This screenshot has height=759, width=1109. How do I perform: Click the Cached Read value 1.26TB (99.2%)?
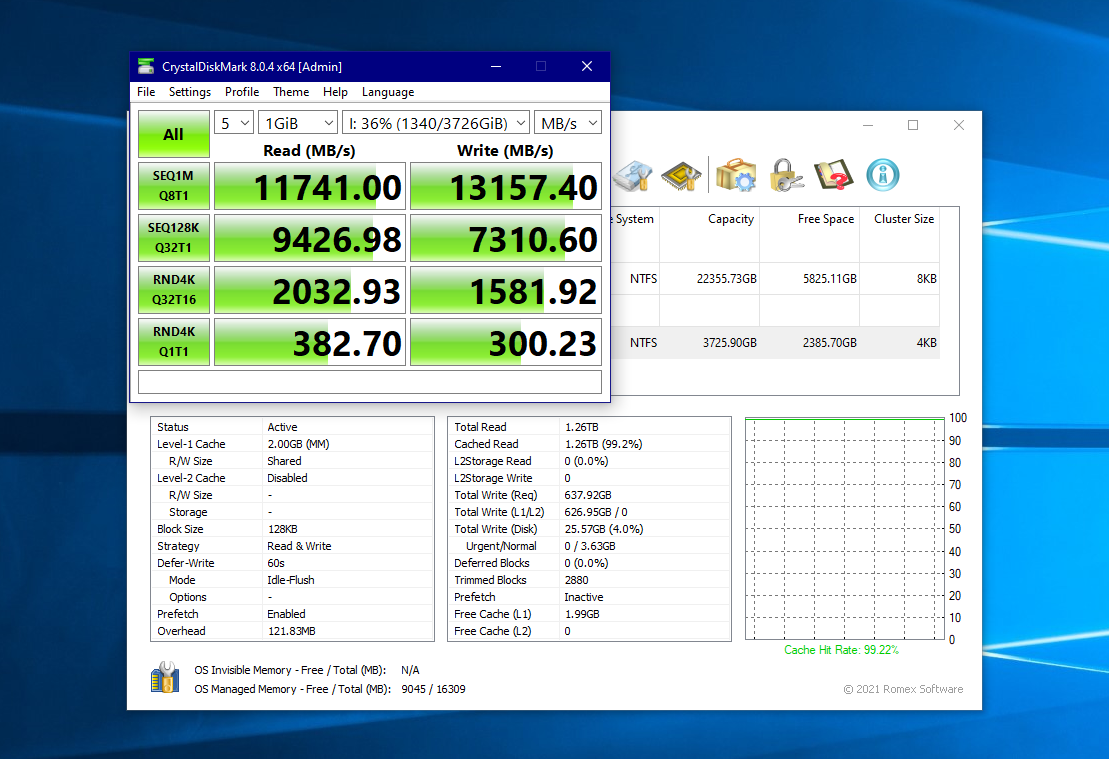tap(603, 444)
